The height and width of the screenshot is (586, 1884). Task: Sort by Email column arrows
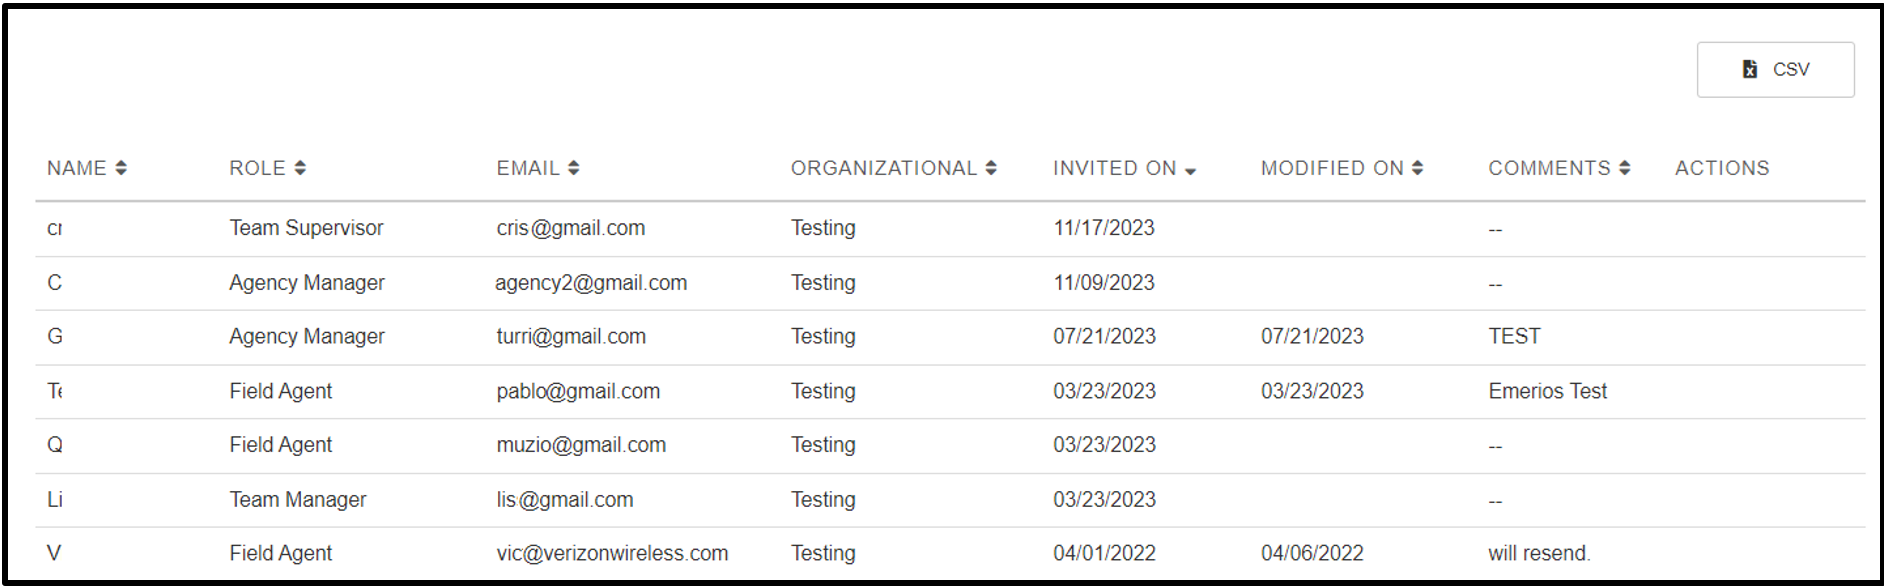[x=574, y=168]
